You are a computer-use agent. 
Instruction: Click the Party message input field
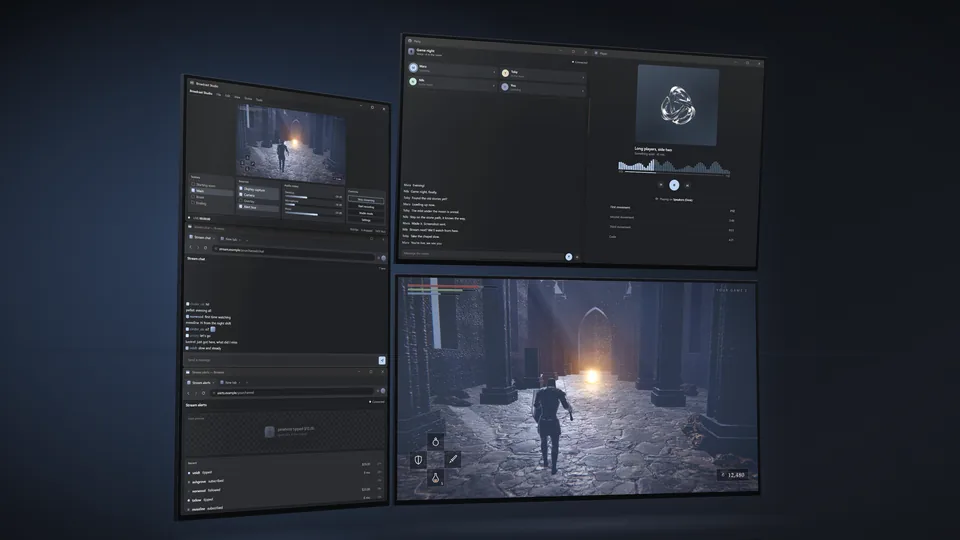pyautogui.click(x=482, y=253)
